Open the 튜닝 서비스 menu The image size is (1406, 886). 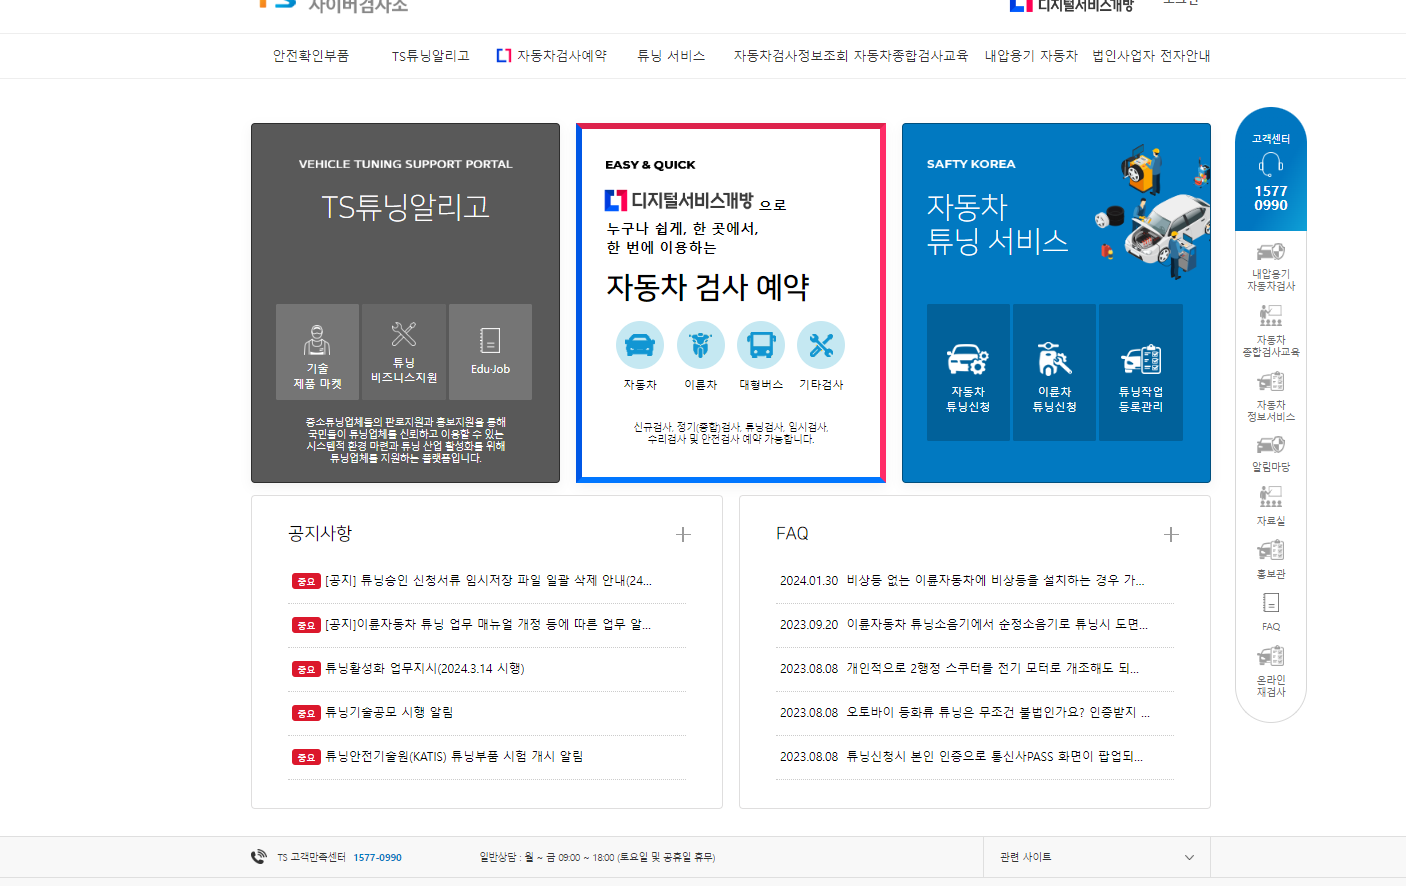(671, 56)
